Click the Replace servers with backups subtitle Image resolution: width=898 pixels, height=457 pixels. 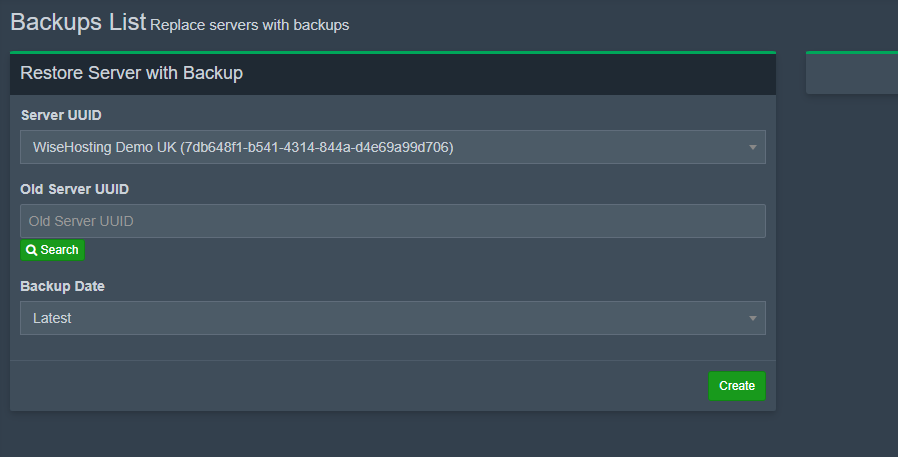(x=249, y=25)
